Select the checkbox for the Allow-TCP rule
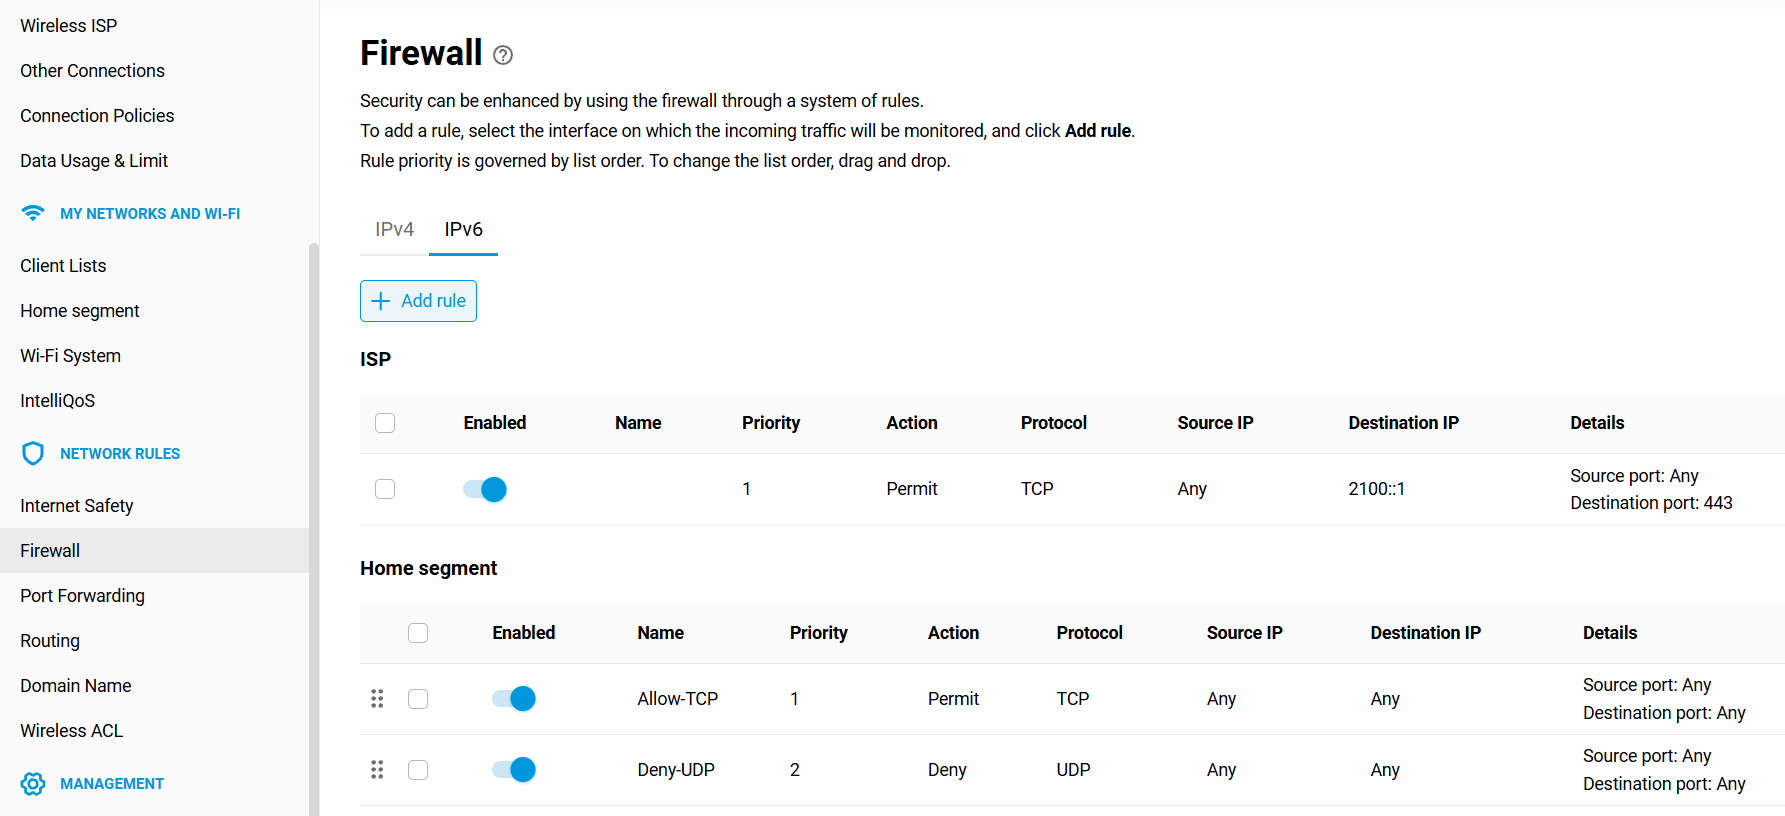Image resolution: width=1785 pixels, height=816 pixels. (417, 698)
